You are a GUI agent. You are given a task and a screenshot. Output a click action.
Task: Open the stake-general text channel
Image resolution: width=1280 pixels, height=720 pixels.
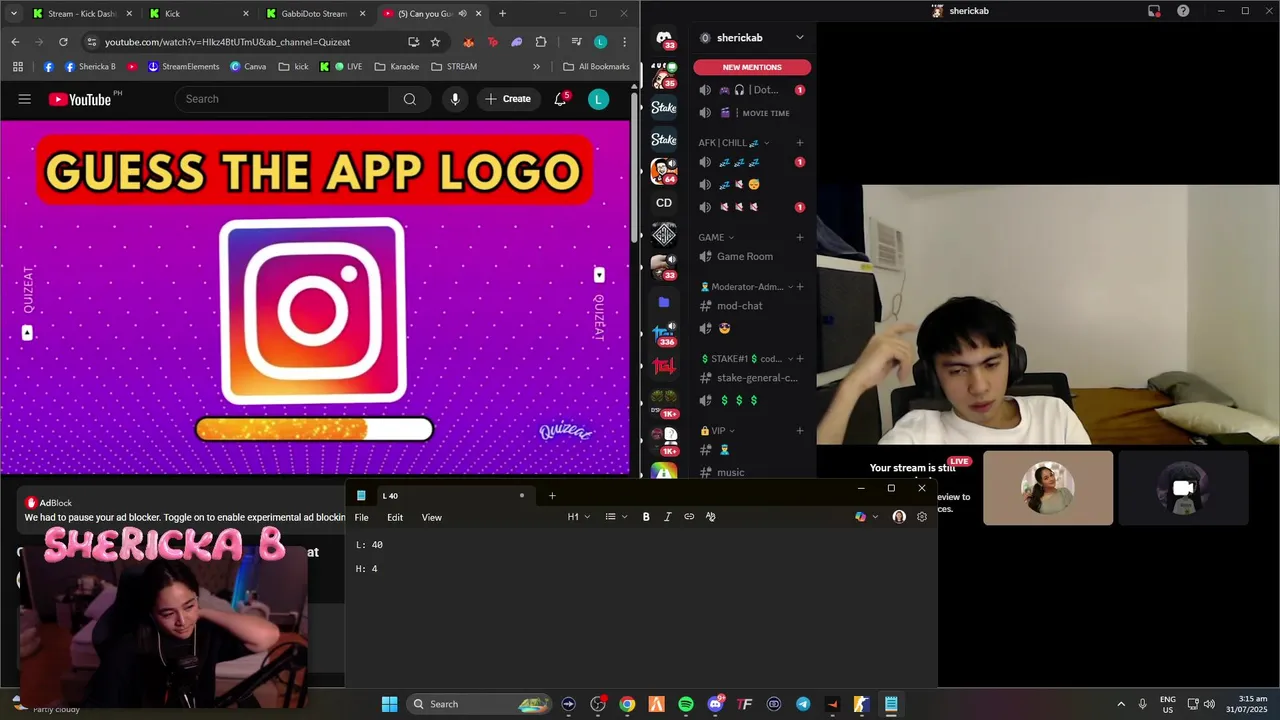[757, 378]
